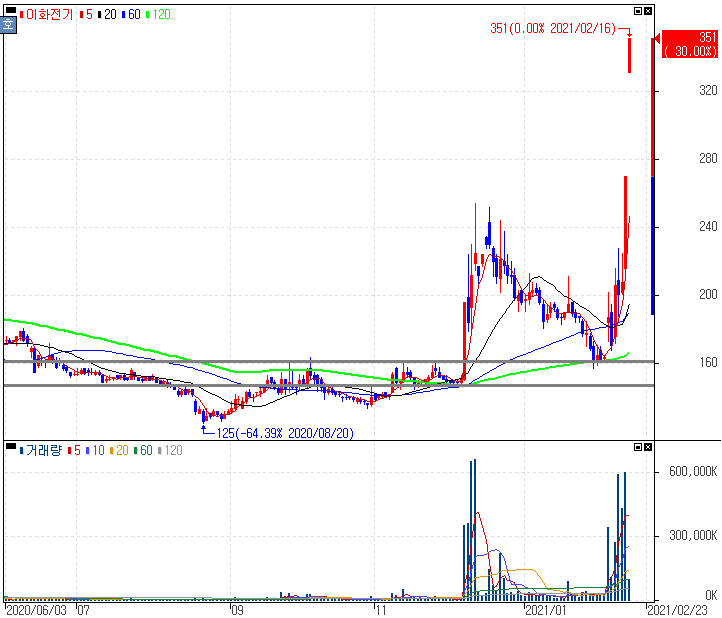The image size is (722, 618).
Task: Select the red 5-day price moving average legend
Action: (86, 15)
